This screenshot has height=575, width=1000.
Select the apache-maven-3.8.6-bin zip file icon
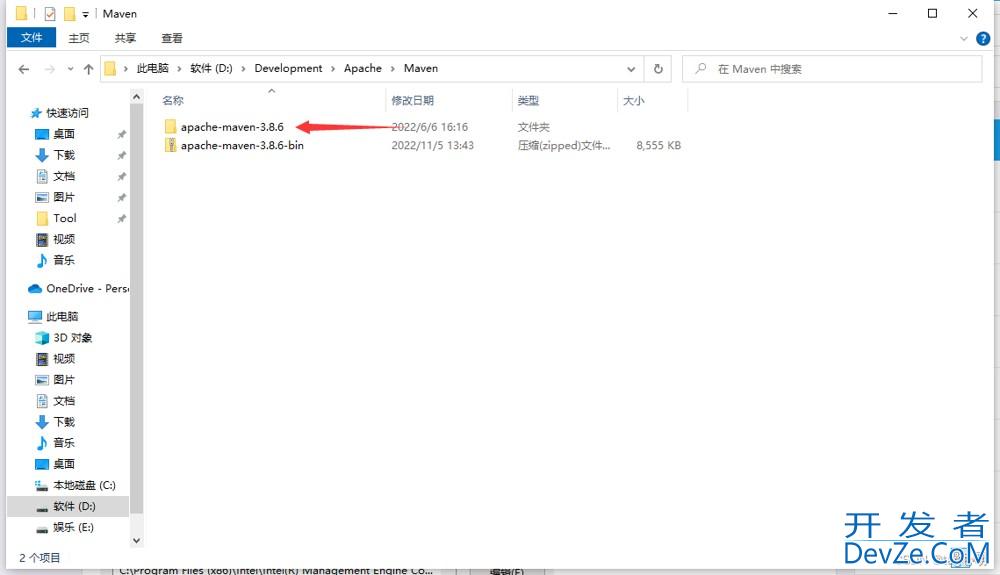click(170, 145)
